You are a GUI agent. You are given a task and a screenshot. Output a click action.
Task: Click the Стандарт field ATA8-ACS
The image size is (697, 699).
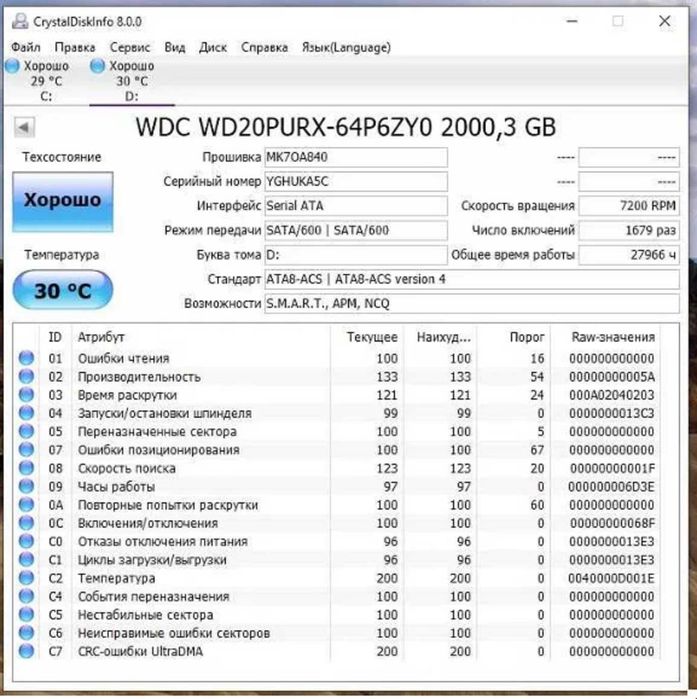(x=472, y=280)
